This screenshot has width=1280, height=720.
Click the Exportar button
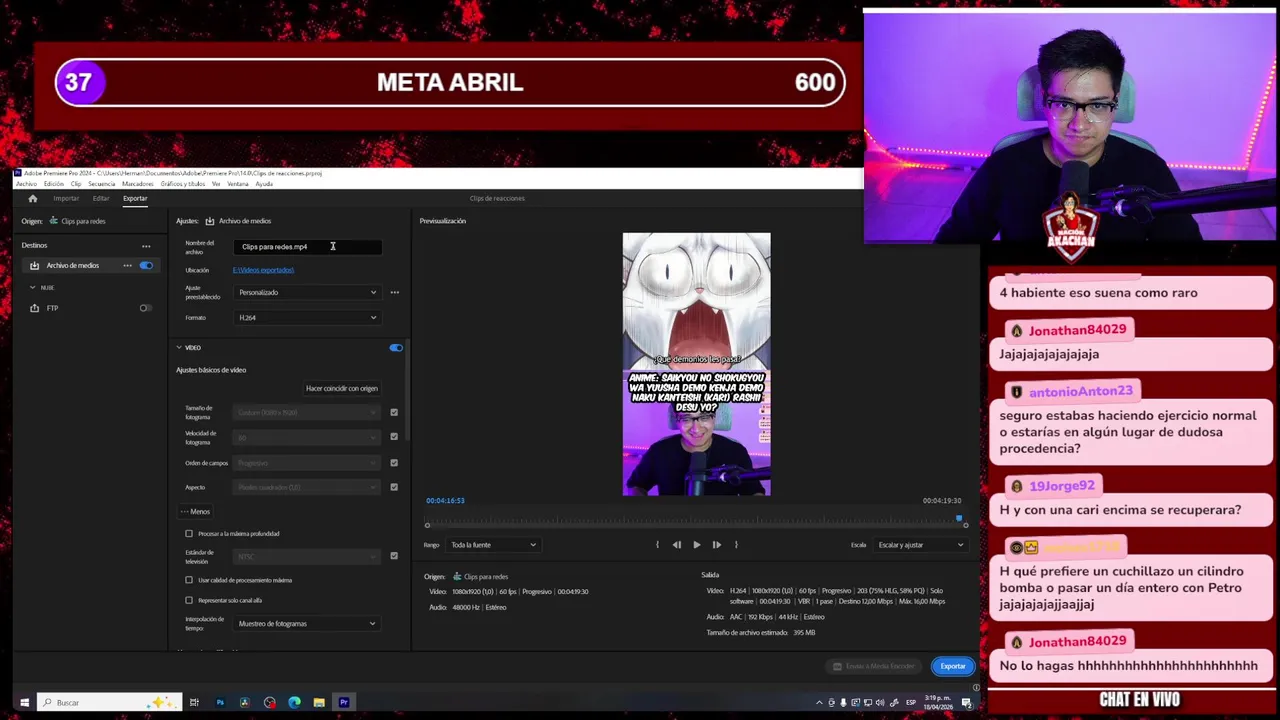(x=952, y=666)
